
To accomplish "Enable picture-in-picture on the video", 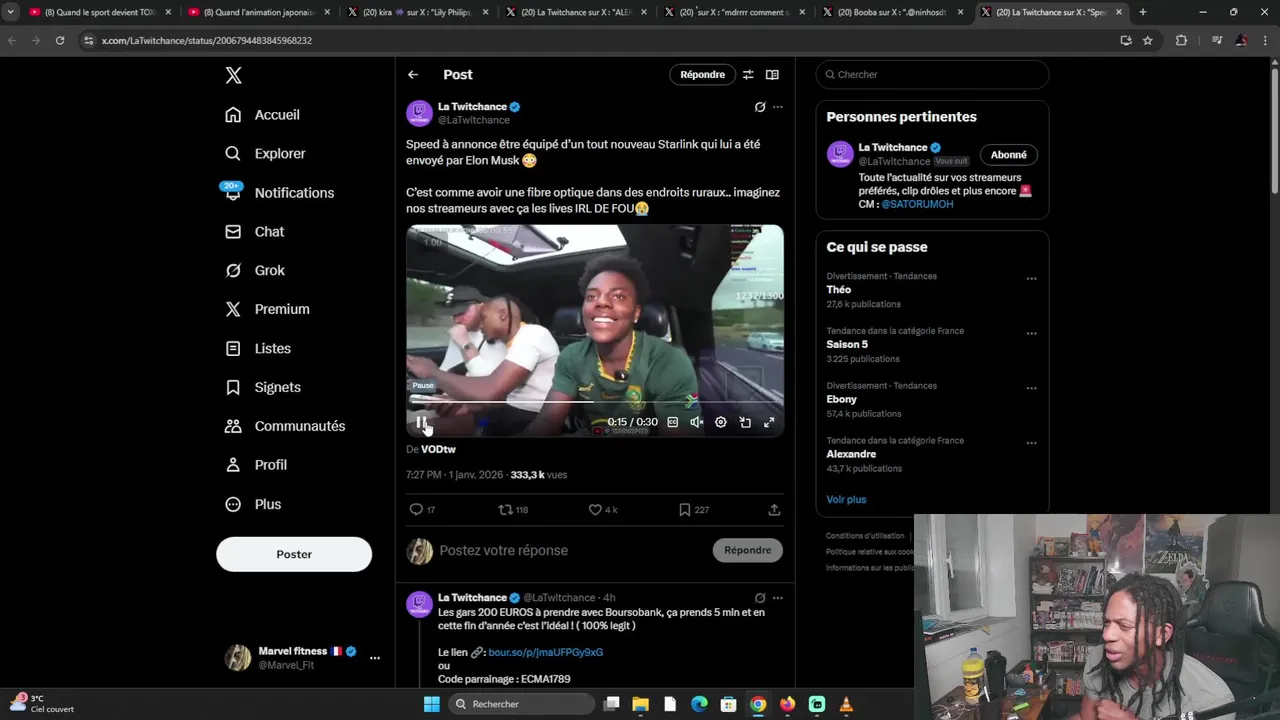I will [745, 423].
